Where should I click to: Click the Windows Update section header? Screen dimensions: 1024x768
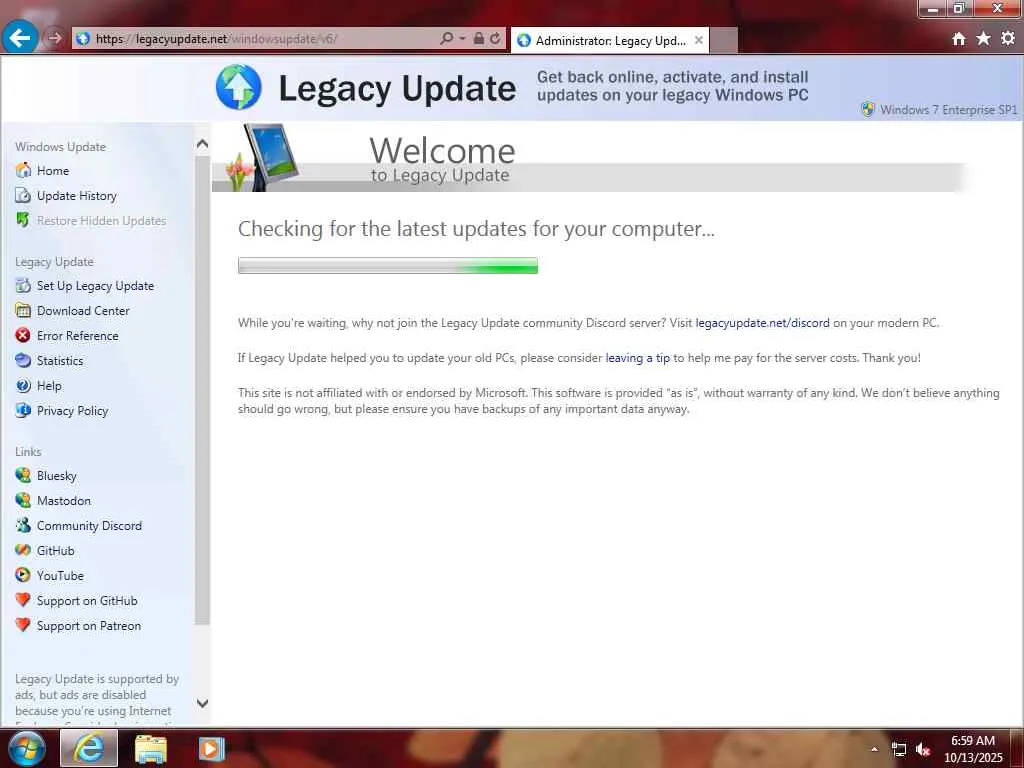coord(60,146)
